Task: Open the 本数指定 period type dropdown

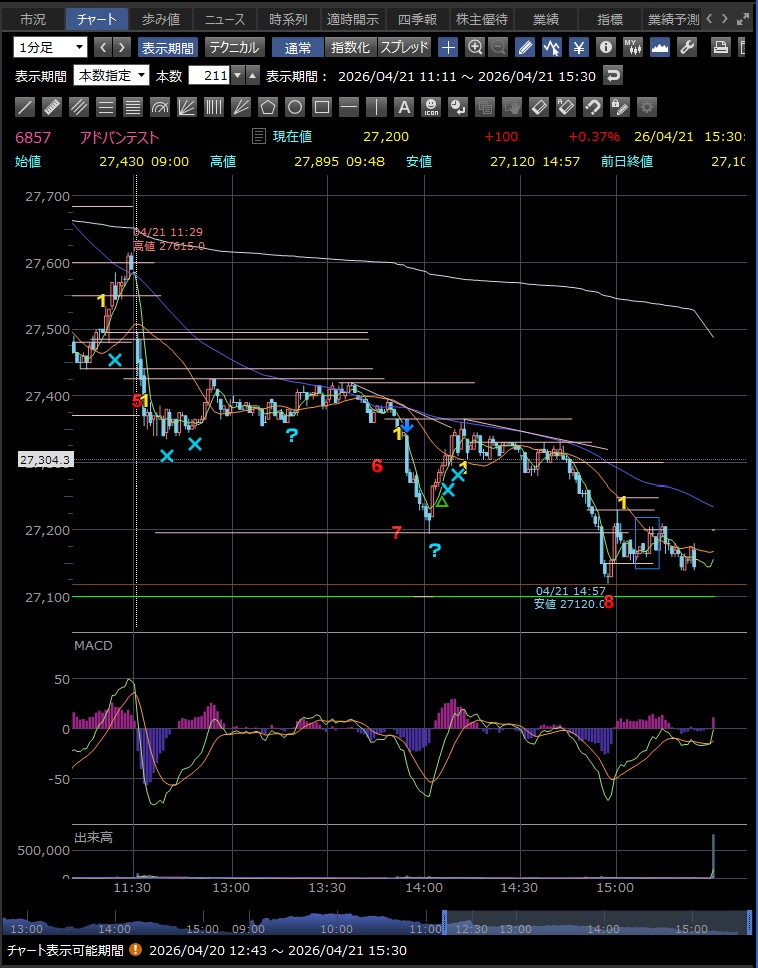Action: pos(112,75)
